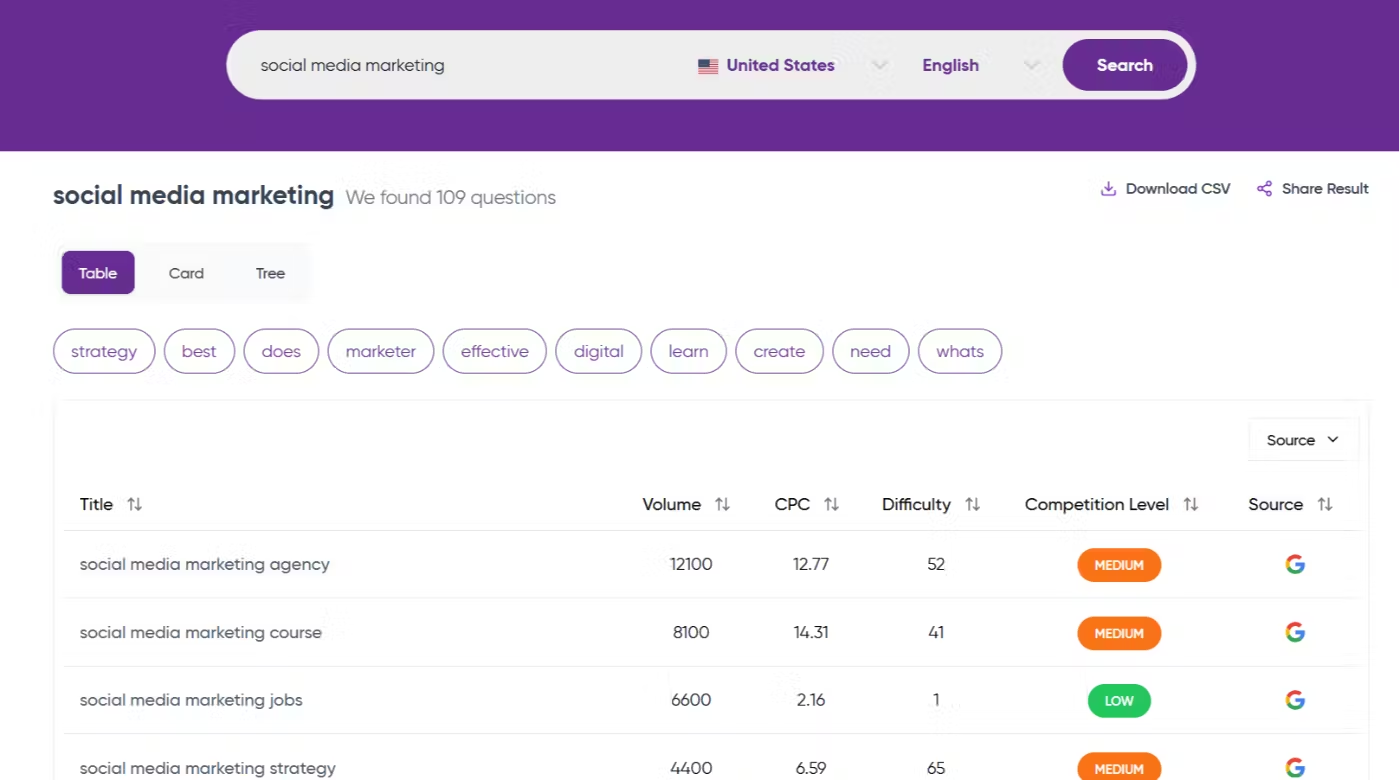Click 'social media marketing strategy' title
This screenshot has height=780, width=1400.
coord(208,768)
